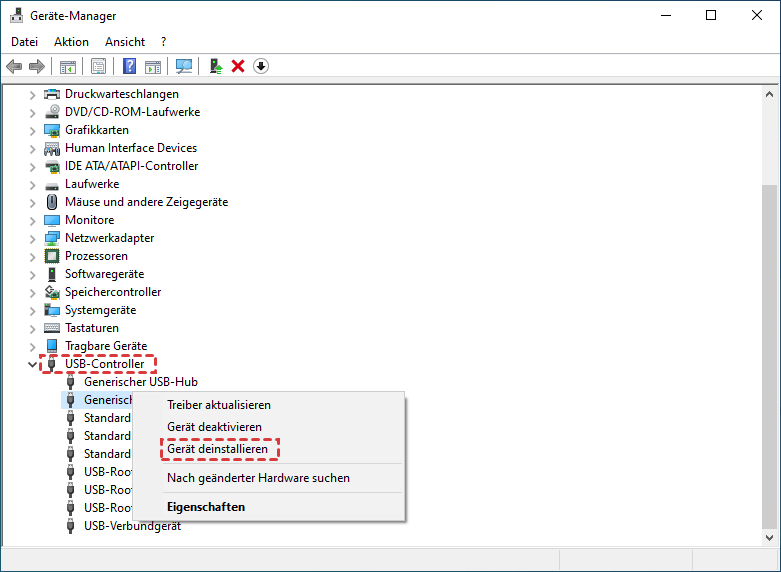This screenshot has height=572, width=781.
Task: Expand the Laufwerke node
Action: (x=32, y=185)
